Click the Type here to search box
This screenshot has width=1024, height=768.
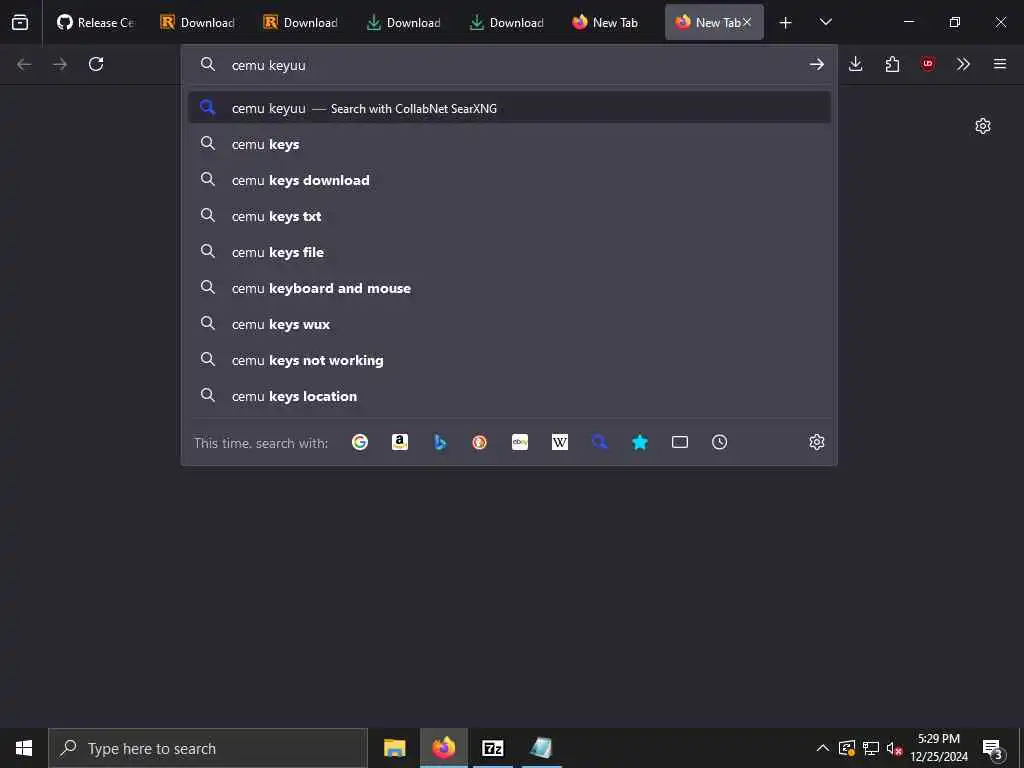(208, 748)
